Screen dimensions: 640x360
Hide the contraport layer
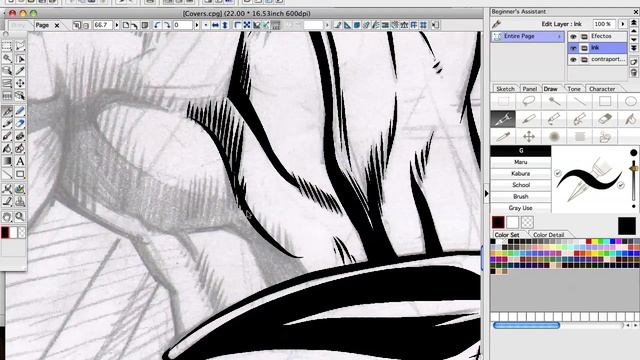tap(573, 60)
